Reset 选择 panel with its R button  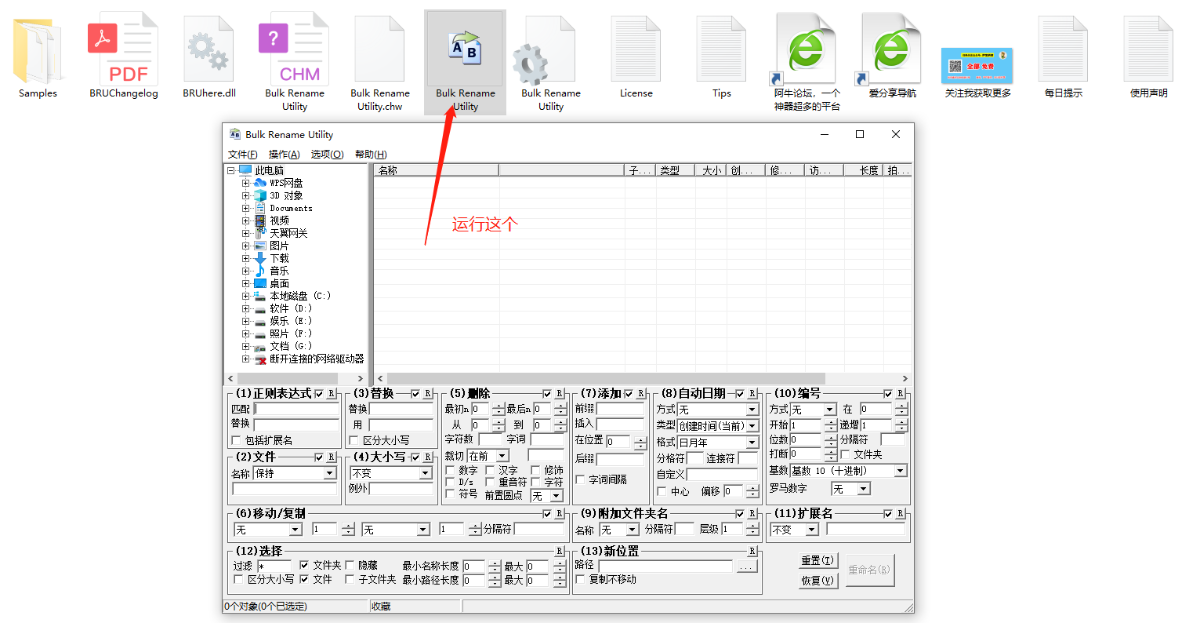[560, 551]
